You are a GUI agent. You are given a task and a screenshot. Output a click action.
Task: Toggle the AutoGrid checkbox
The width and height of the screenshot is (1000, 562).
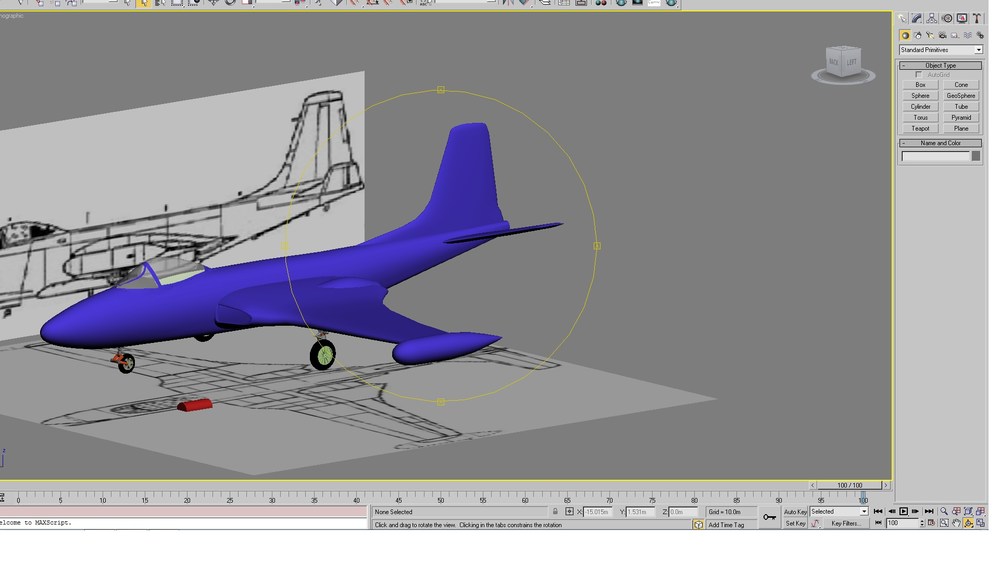pyautogui.click(x=918, y=75)
